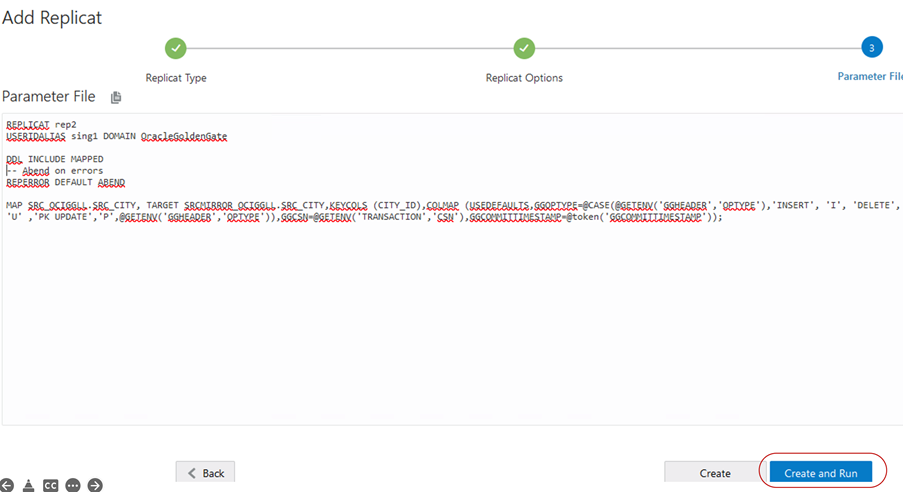Image resolution: width=903 pixels, height=492 pixels.
Task: Go to the previous slide with the left arrow icon
Action: tap(6, 485)
